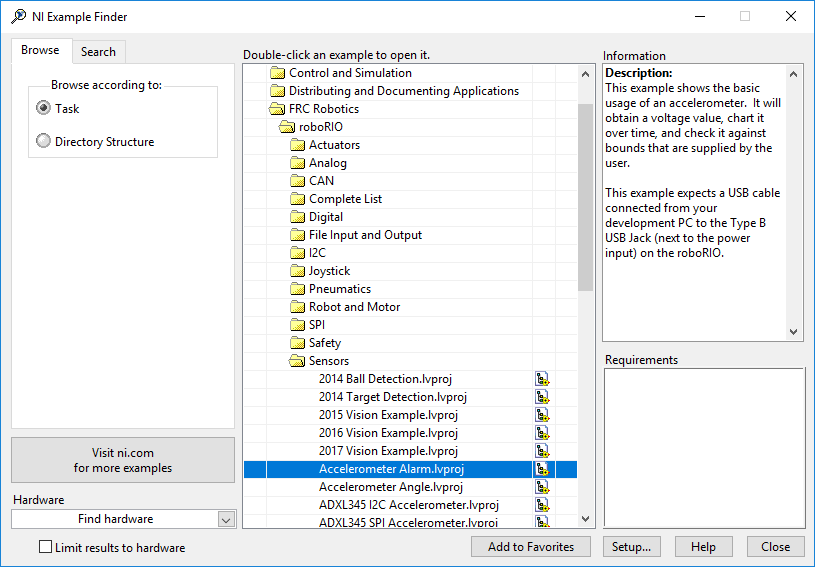
Task: Click project icon beside 2015 Vision Example.lvproj
Action: click(x=542, y=415)
